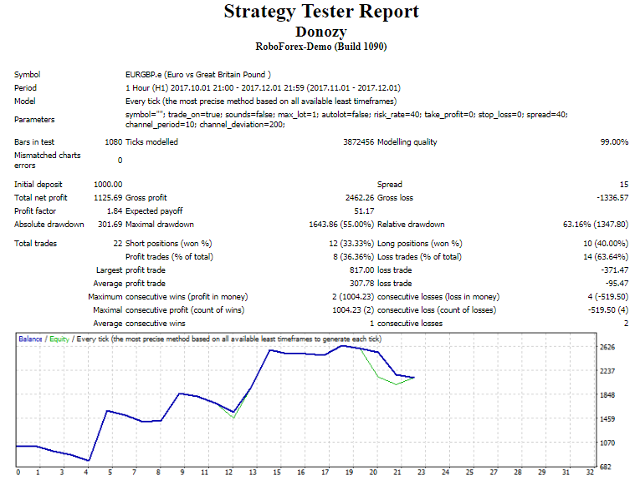This screenshot has height=480, width=640.
Task: Select the chart y-axis value '682'
Action: (x=608, y=467)
